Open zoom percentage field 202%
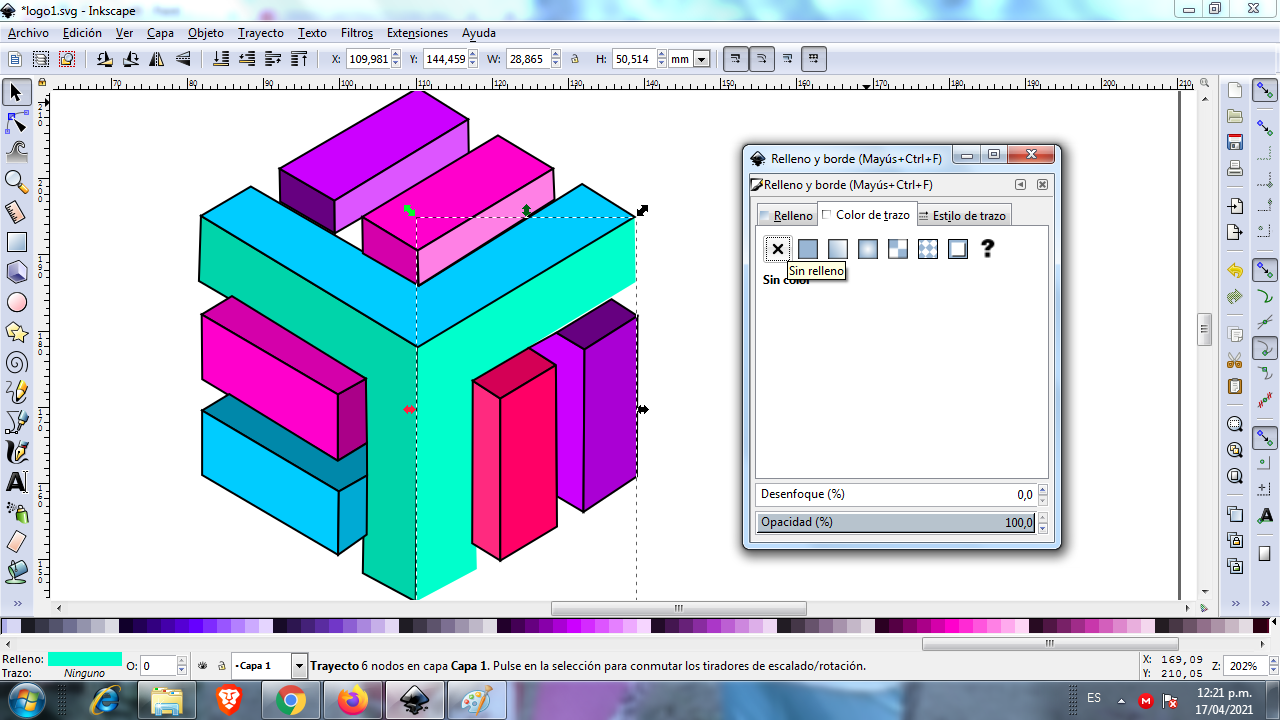This screenshot has width=1280, height=720. pos(1248,666)
